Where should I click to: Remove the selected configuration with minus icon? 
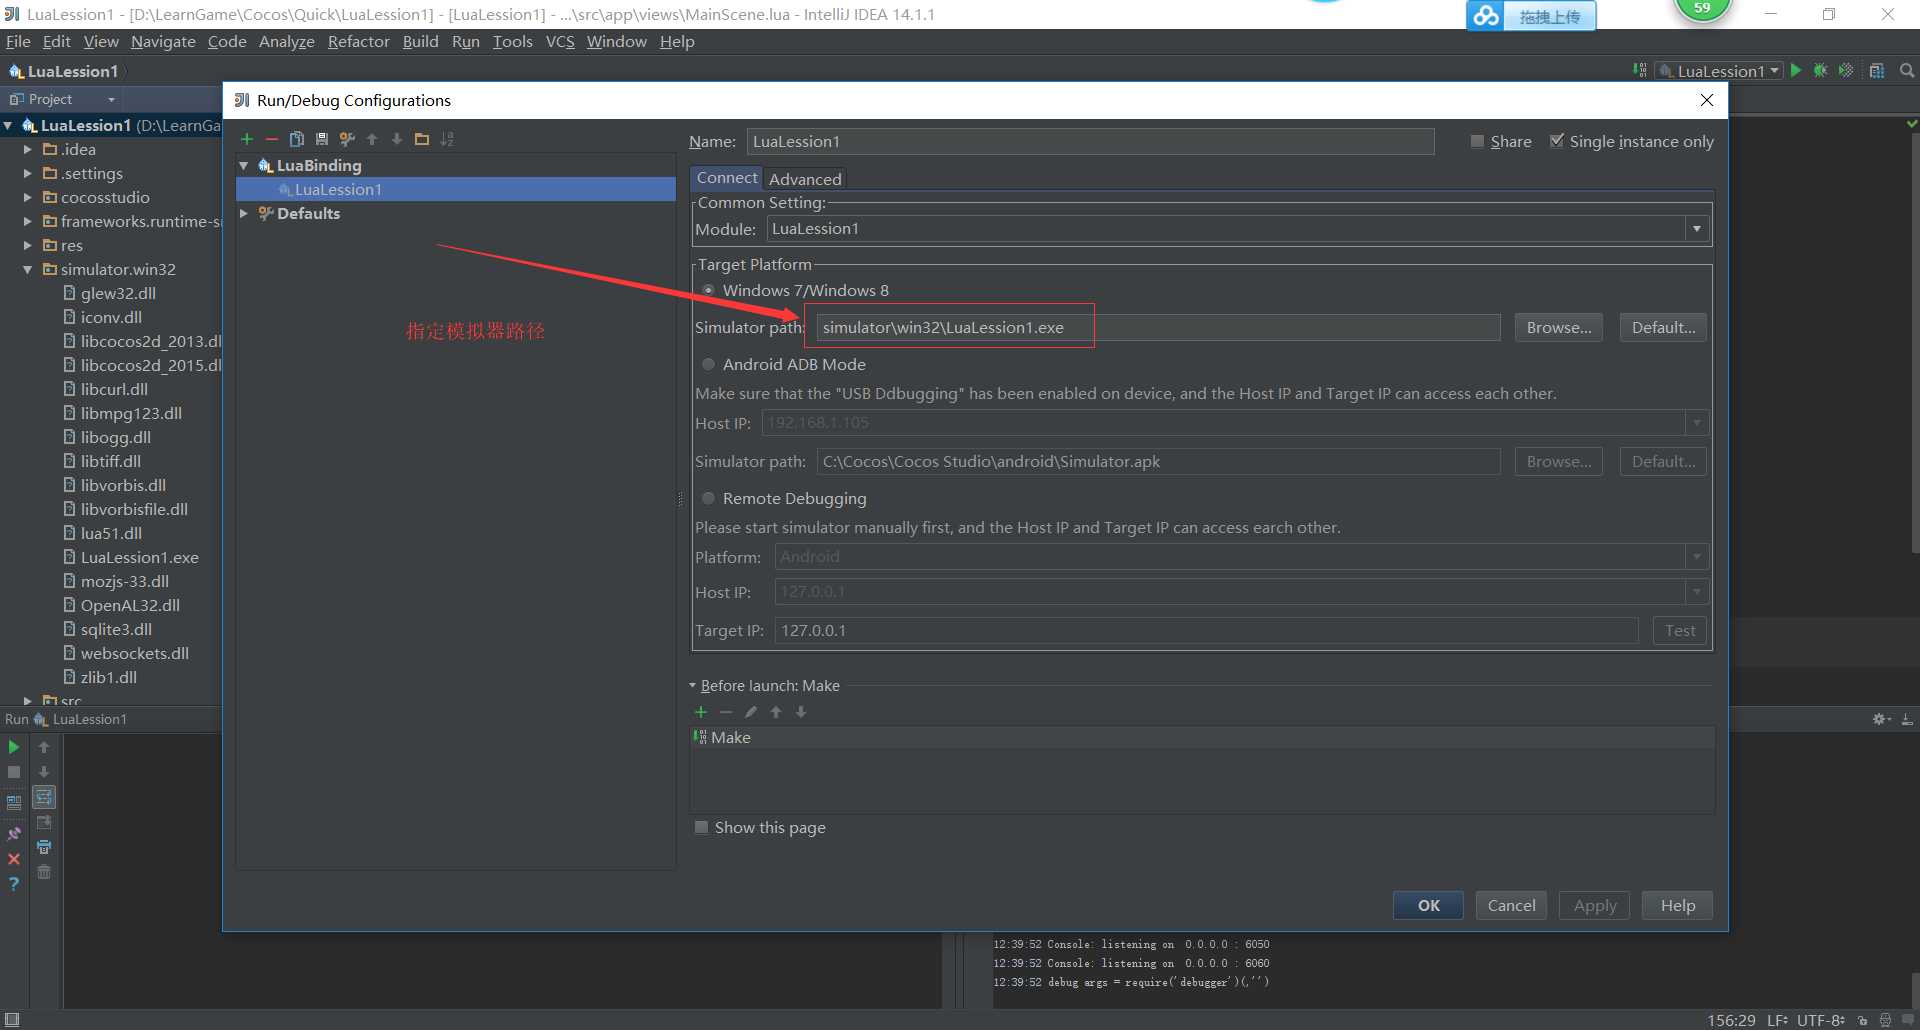click(x=272, y=139)
